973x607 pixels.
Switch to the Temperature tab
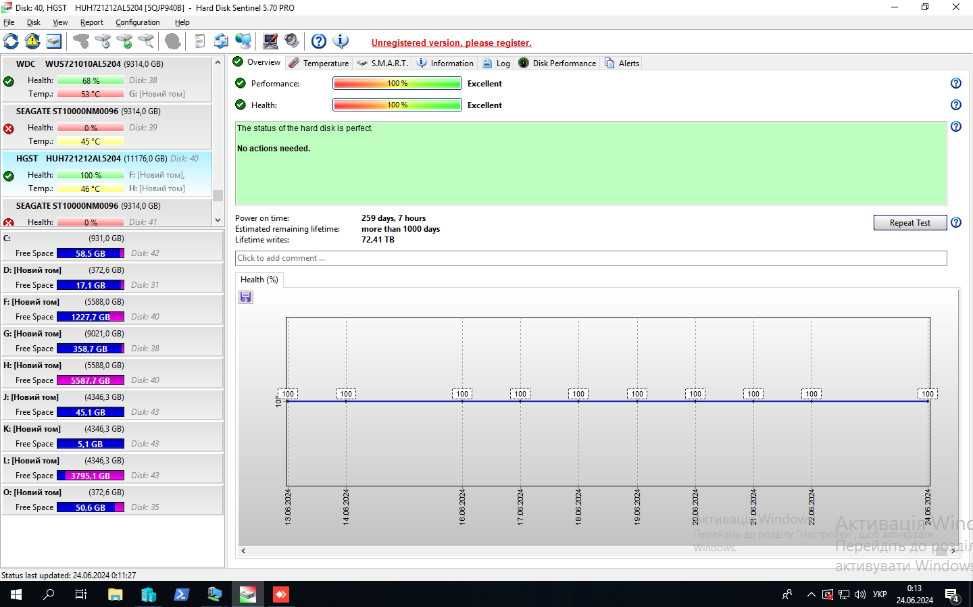coord(319,63)
